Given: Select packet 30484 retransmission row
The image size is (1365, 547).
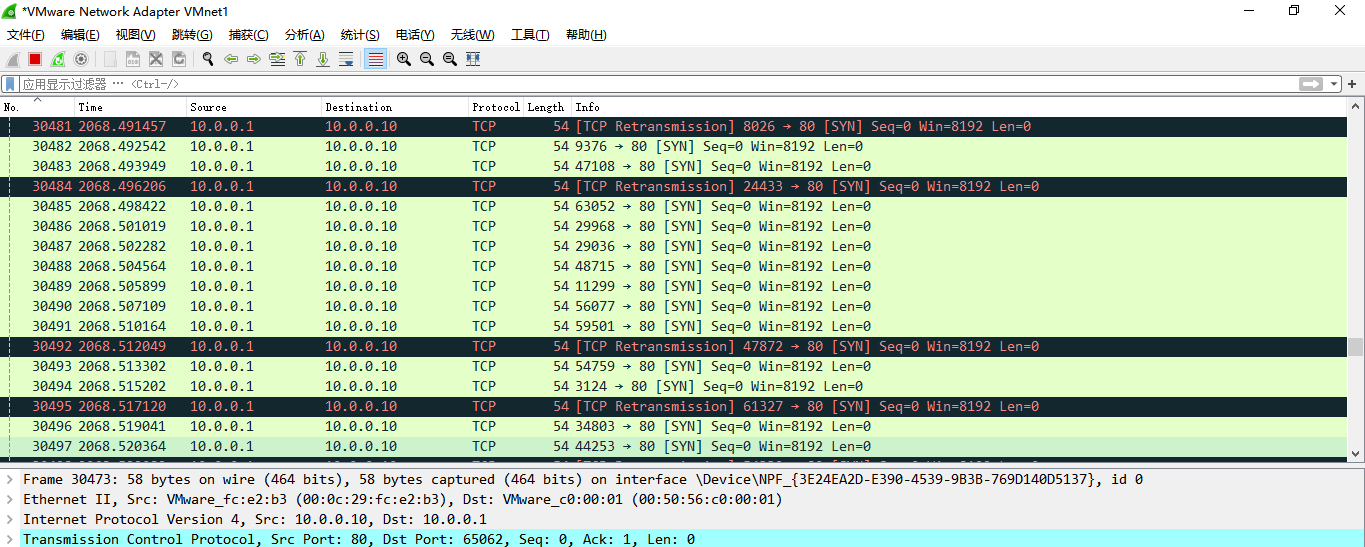Looking at the screenshot, I should click(x=674, y=187).
